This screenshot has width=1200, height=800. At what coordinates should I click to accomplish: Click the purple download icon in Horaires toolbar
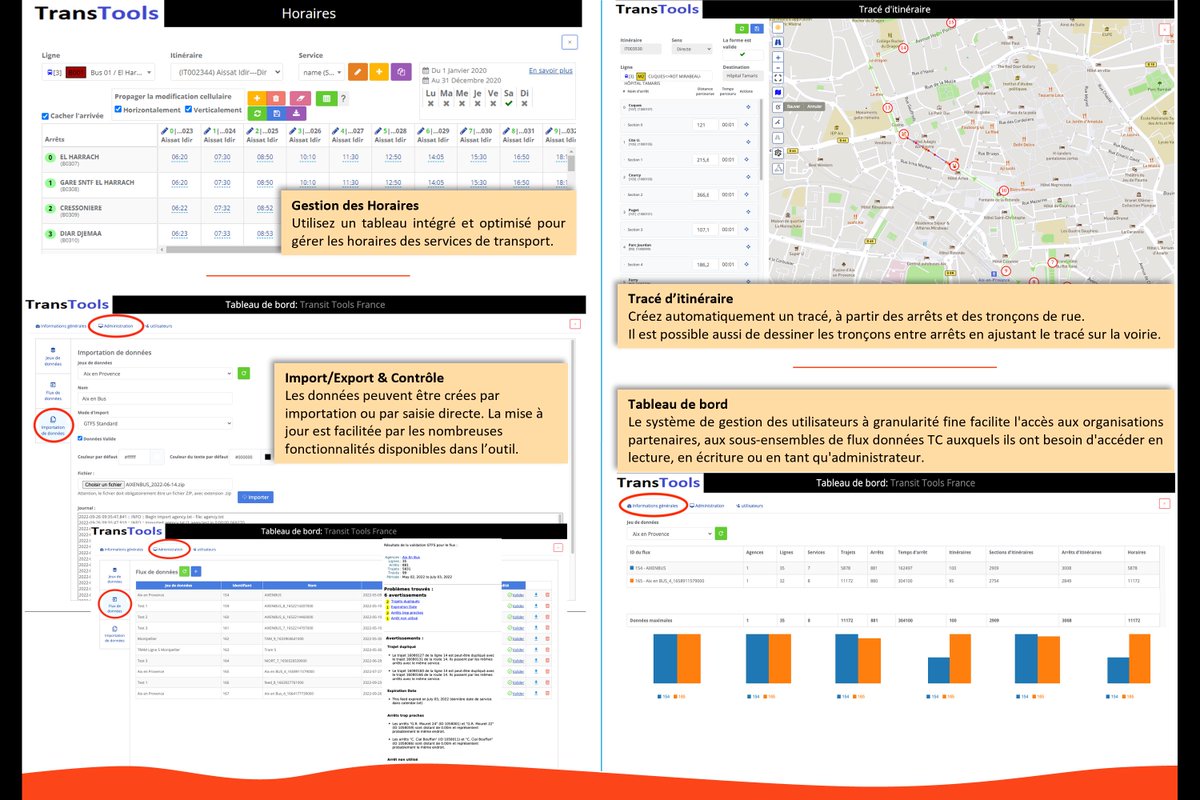tap(297, 114)
